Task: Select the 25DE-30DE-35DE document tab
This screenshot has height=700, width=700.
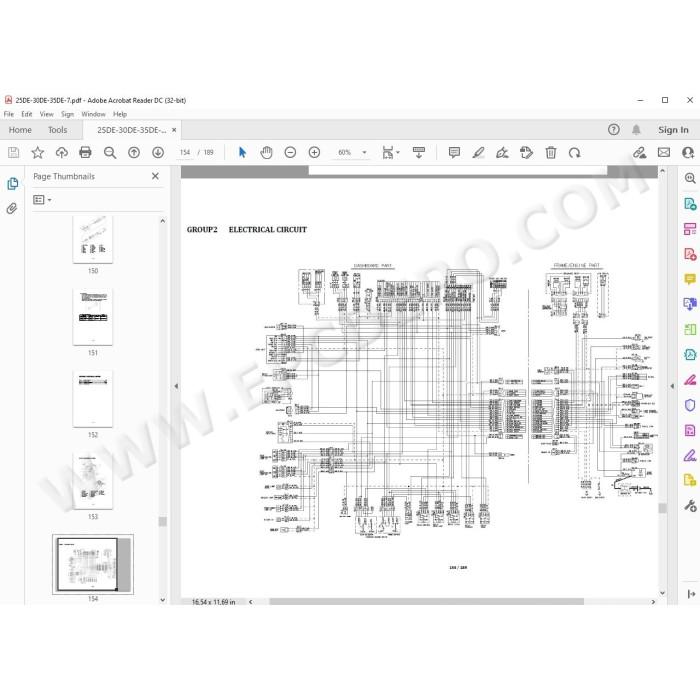Action: [x=131, y=129]
